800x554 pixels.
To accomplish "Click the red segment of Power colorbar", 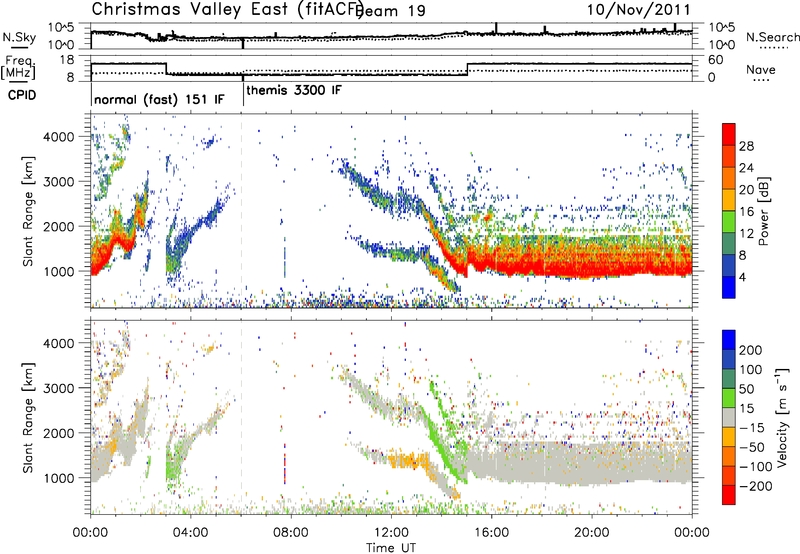I will click(729, 134).
